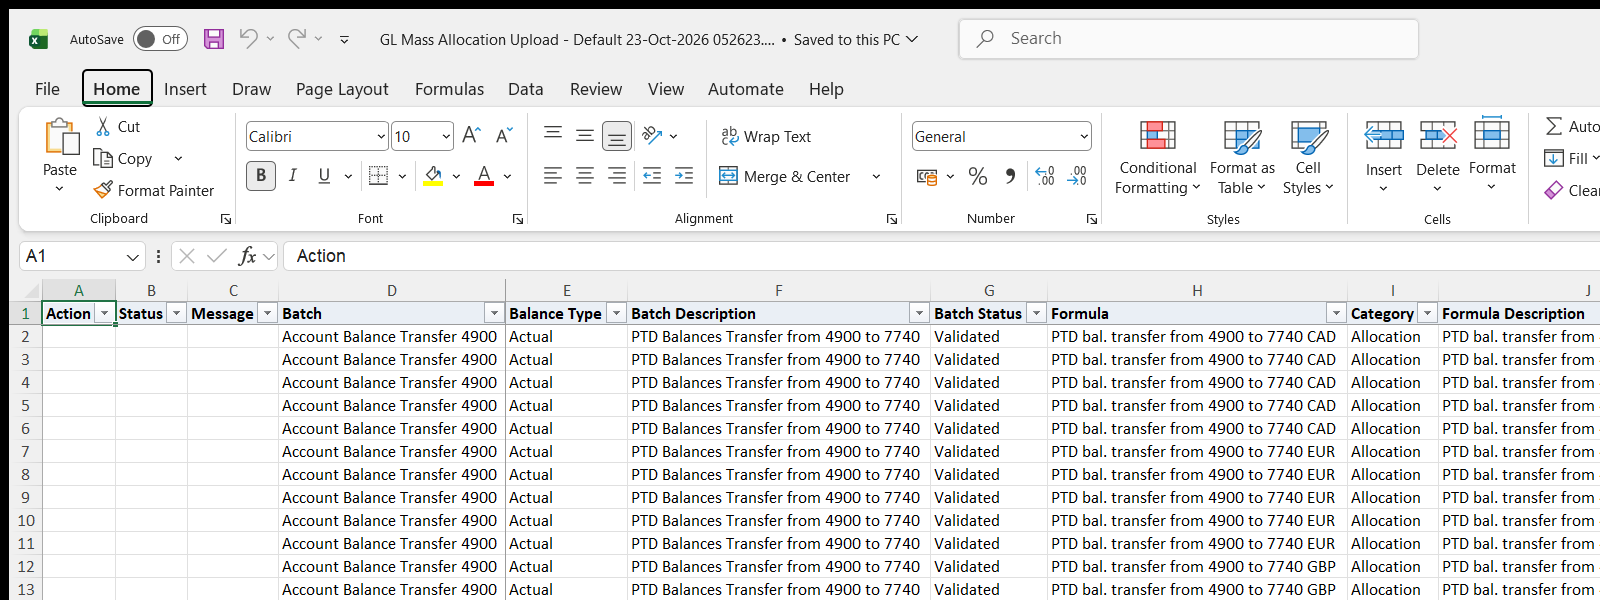The height and width of the screenshot is (600, 1600).
Task: Click the Copy icon
Action: (103, 158)
